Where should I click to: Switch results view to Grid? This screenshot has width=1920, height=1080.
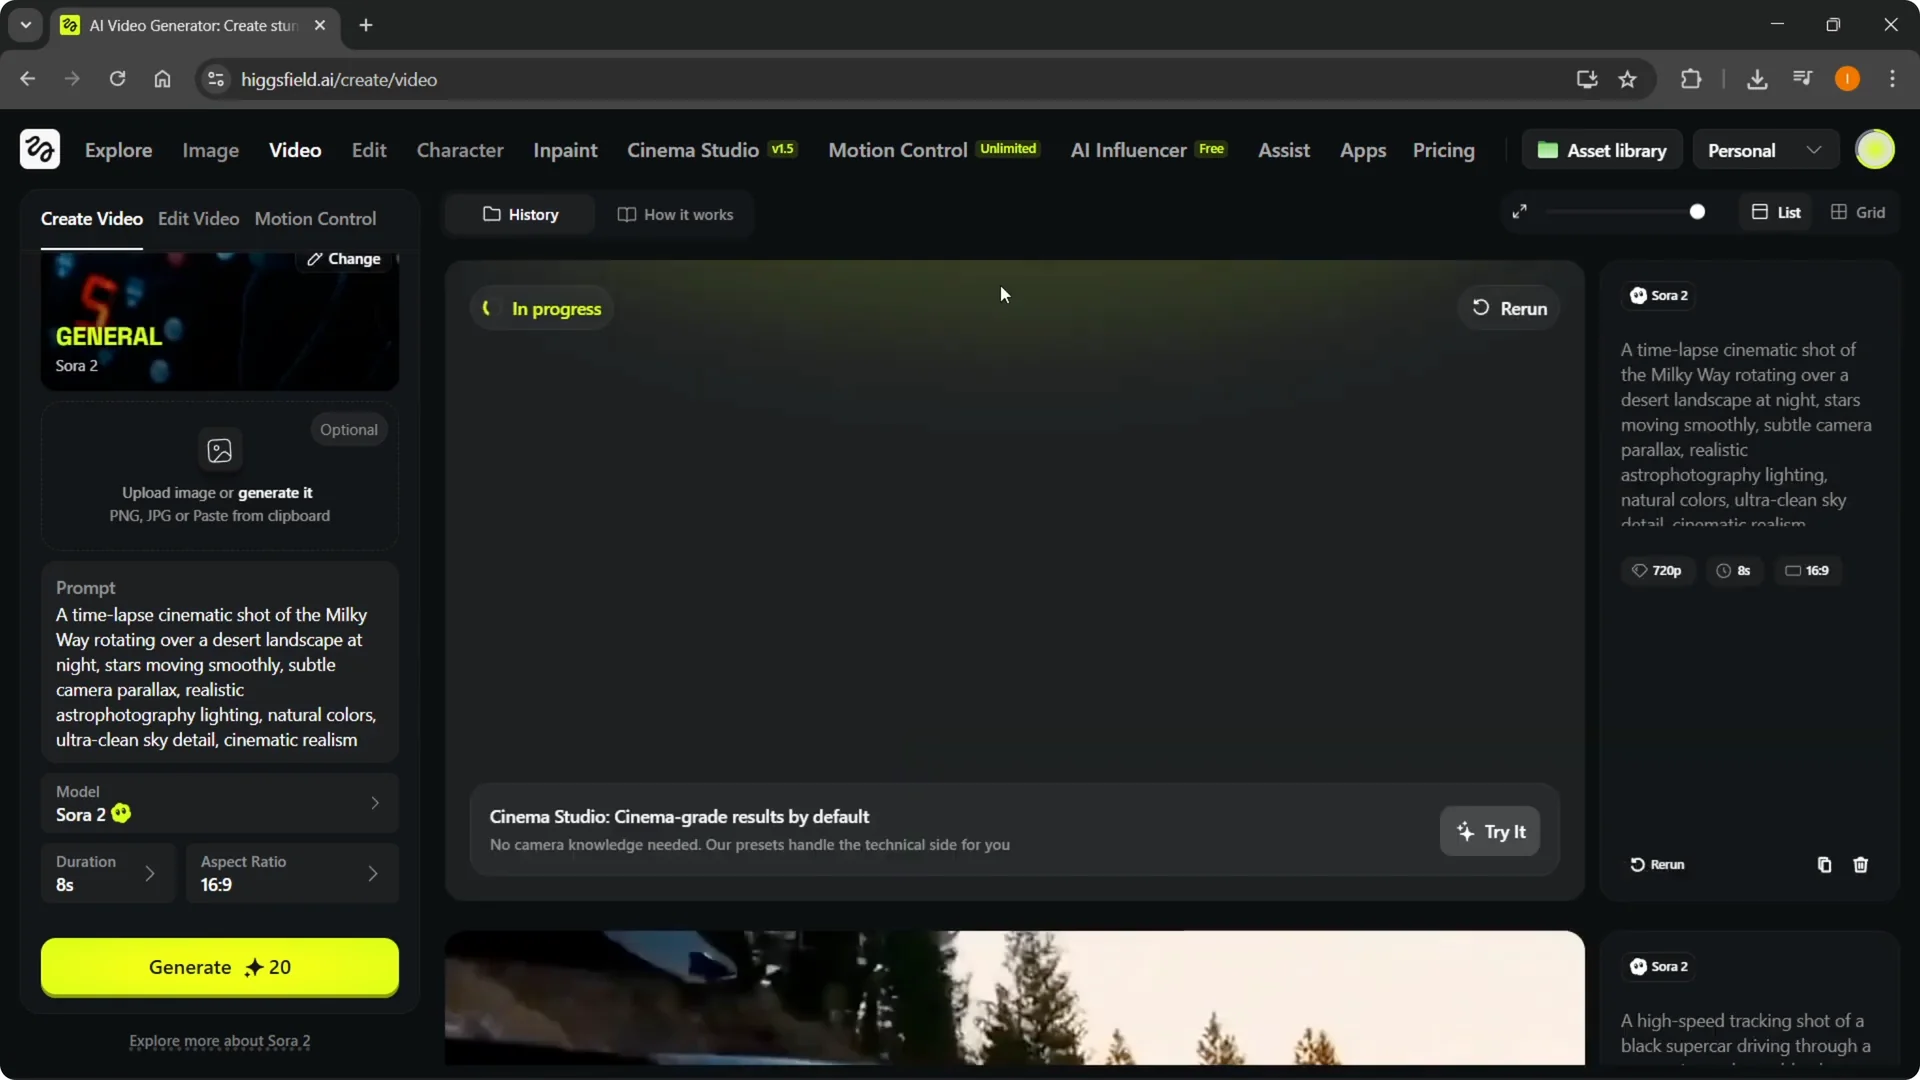coord(1859,212)
